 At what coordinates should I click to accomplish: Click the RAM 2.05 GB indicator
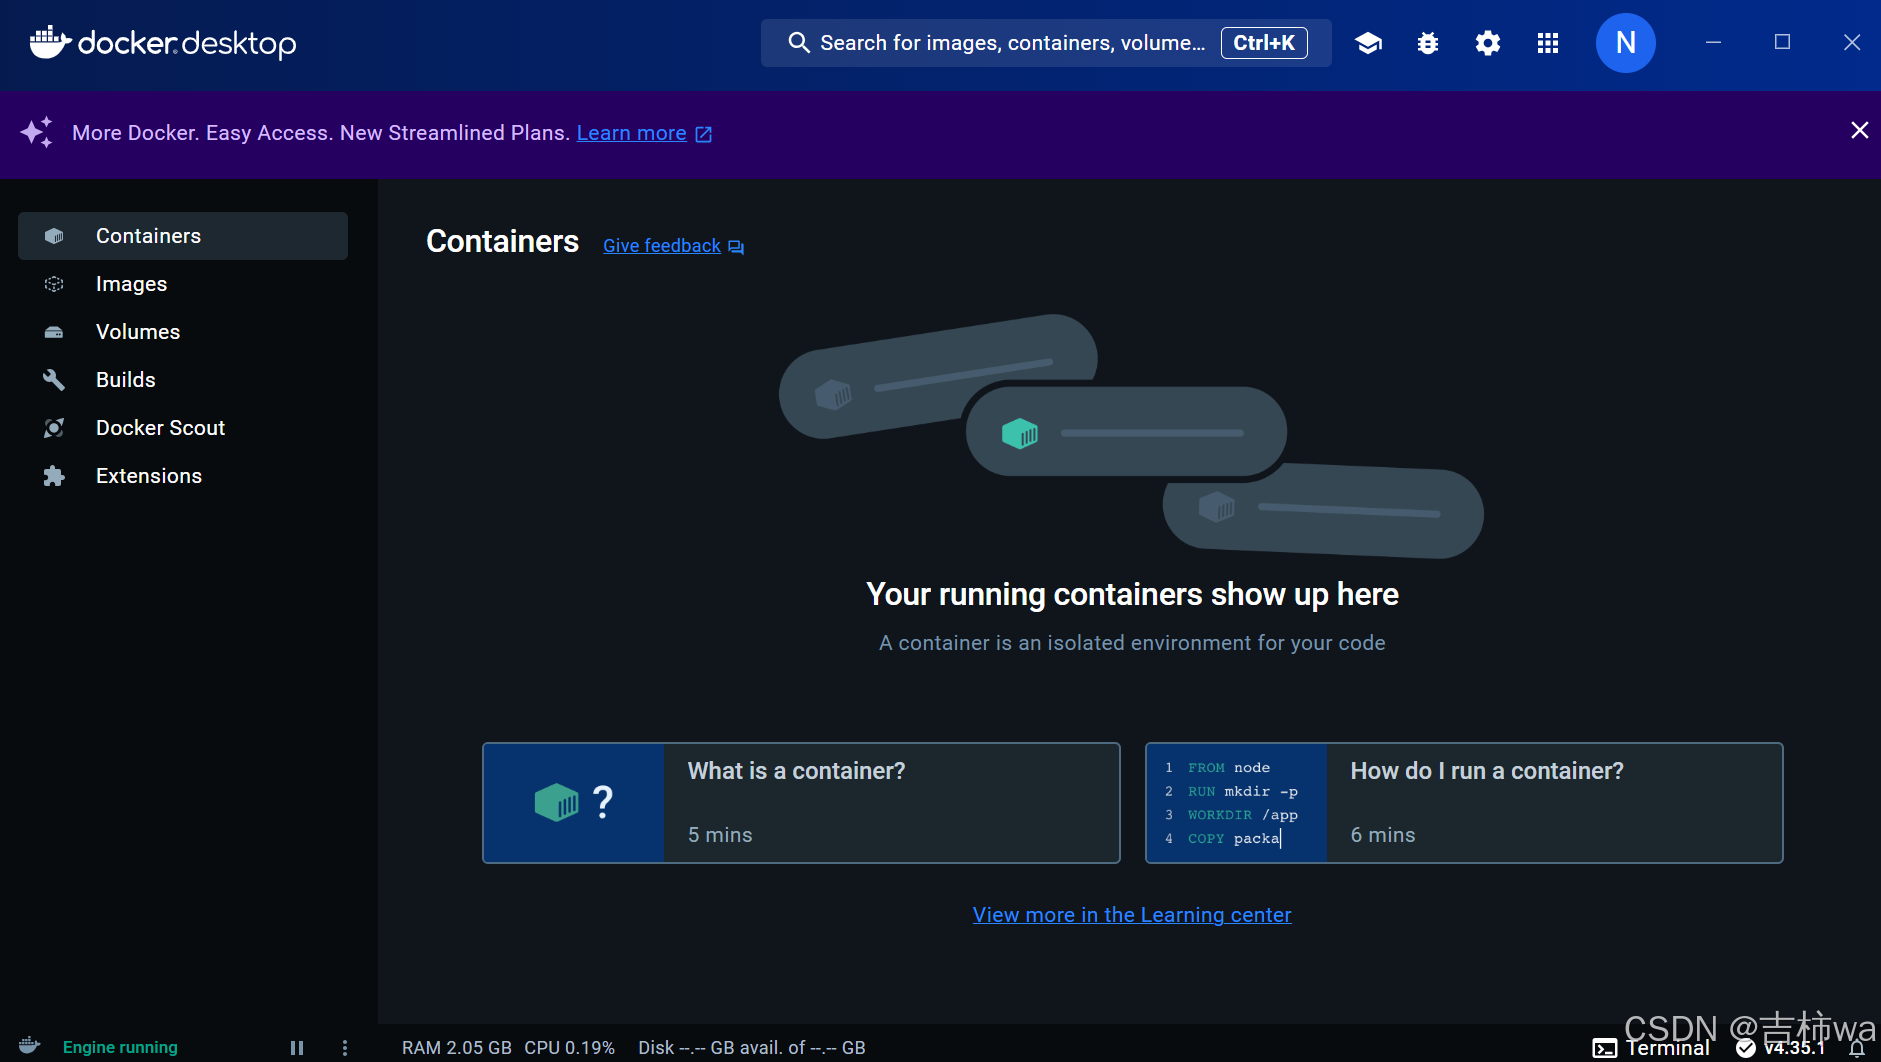[457, 1048]
